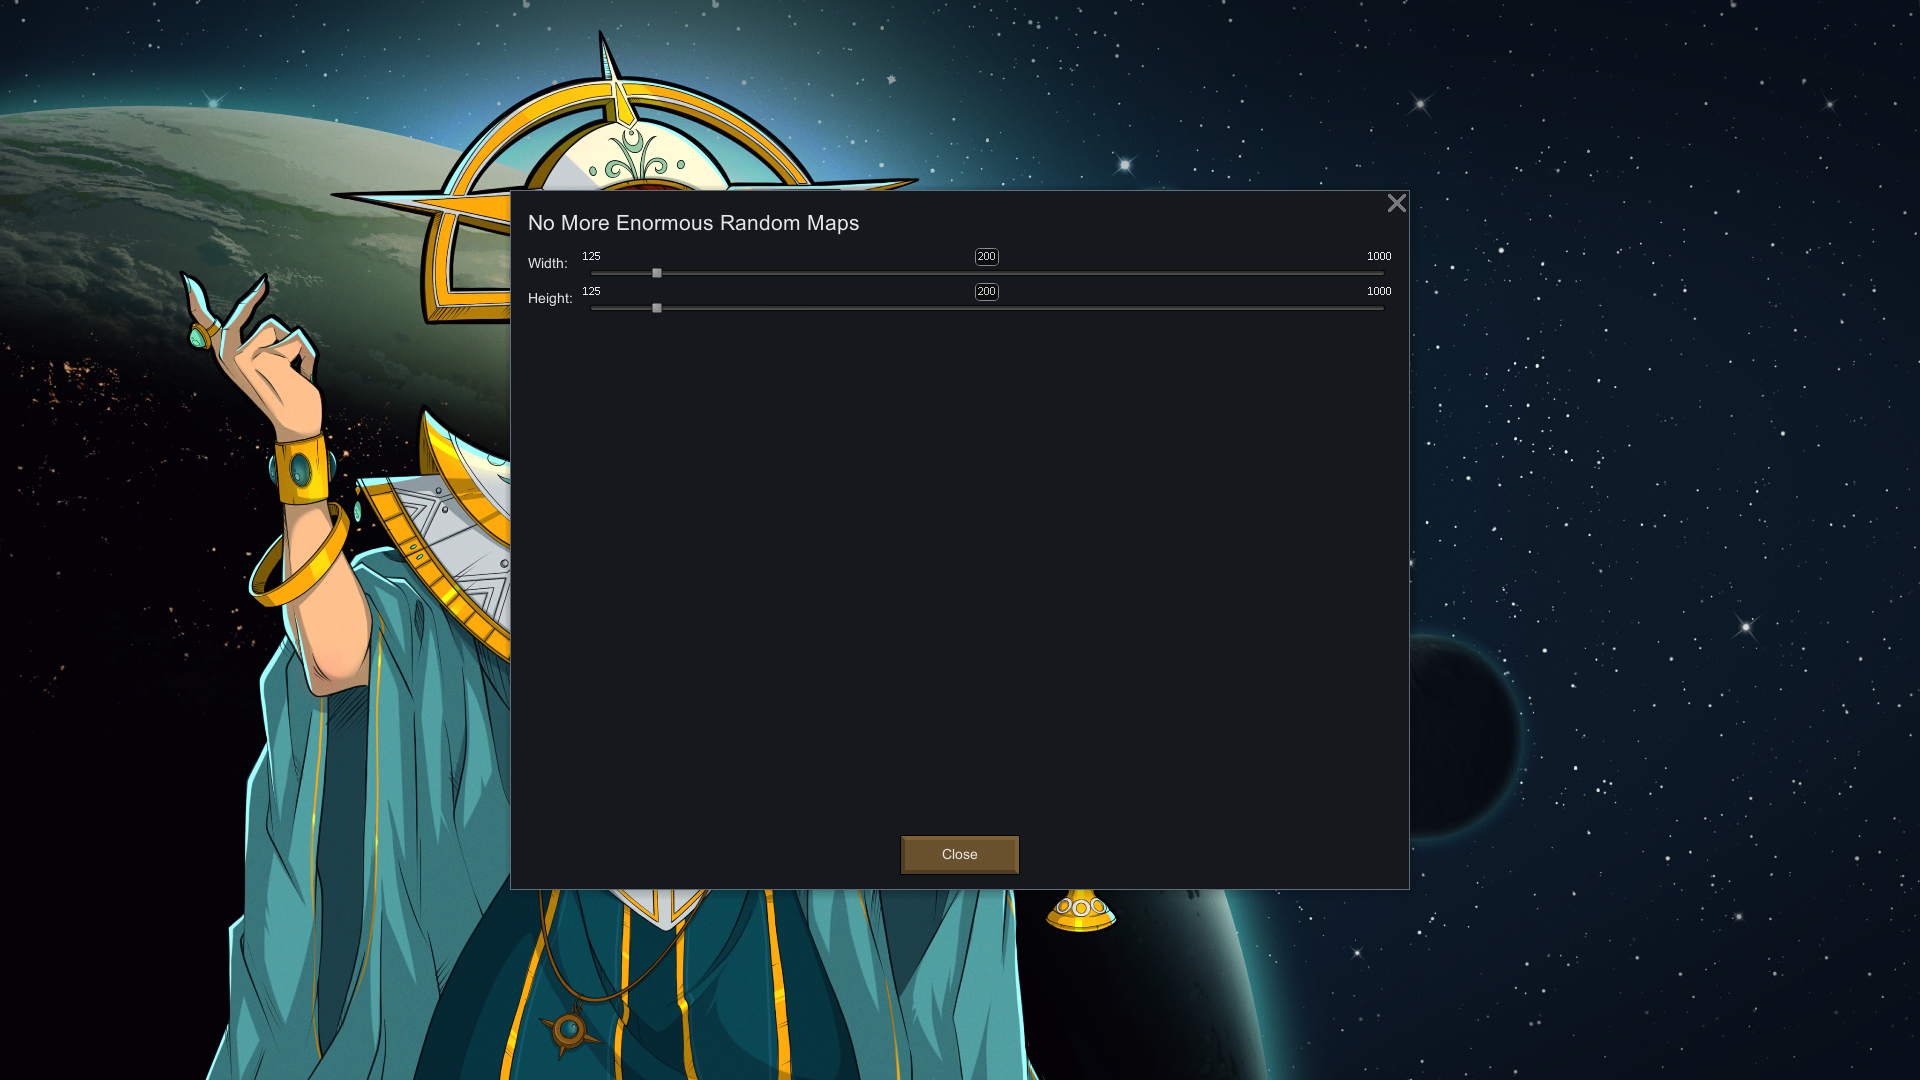
Task: Click the 'Height:' label
Action: (550, 298)
